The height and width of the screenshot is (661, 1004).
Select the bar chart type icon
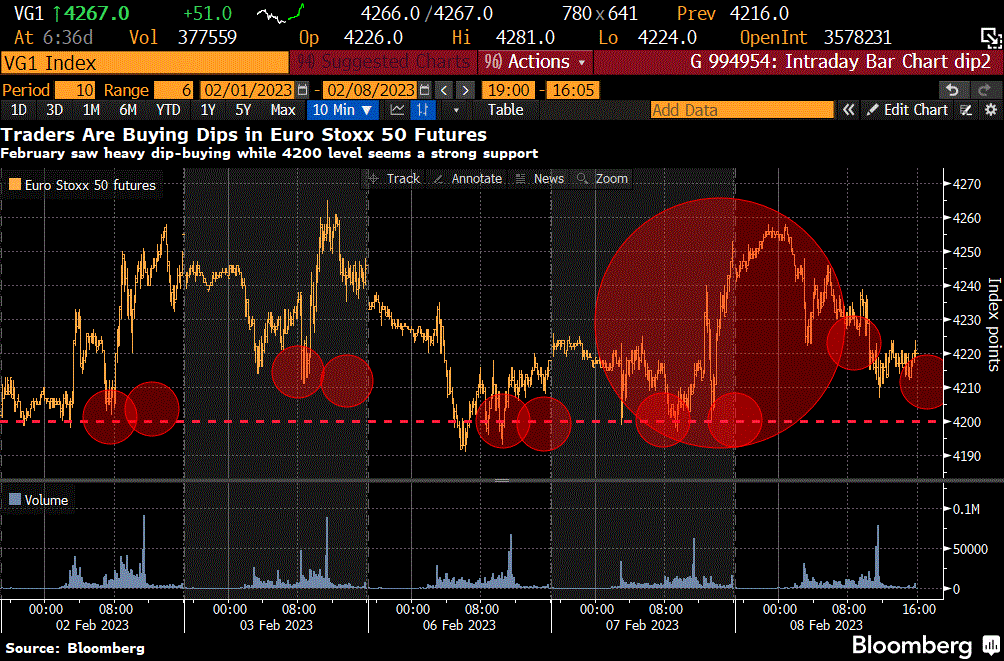point(423,110)
